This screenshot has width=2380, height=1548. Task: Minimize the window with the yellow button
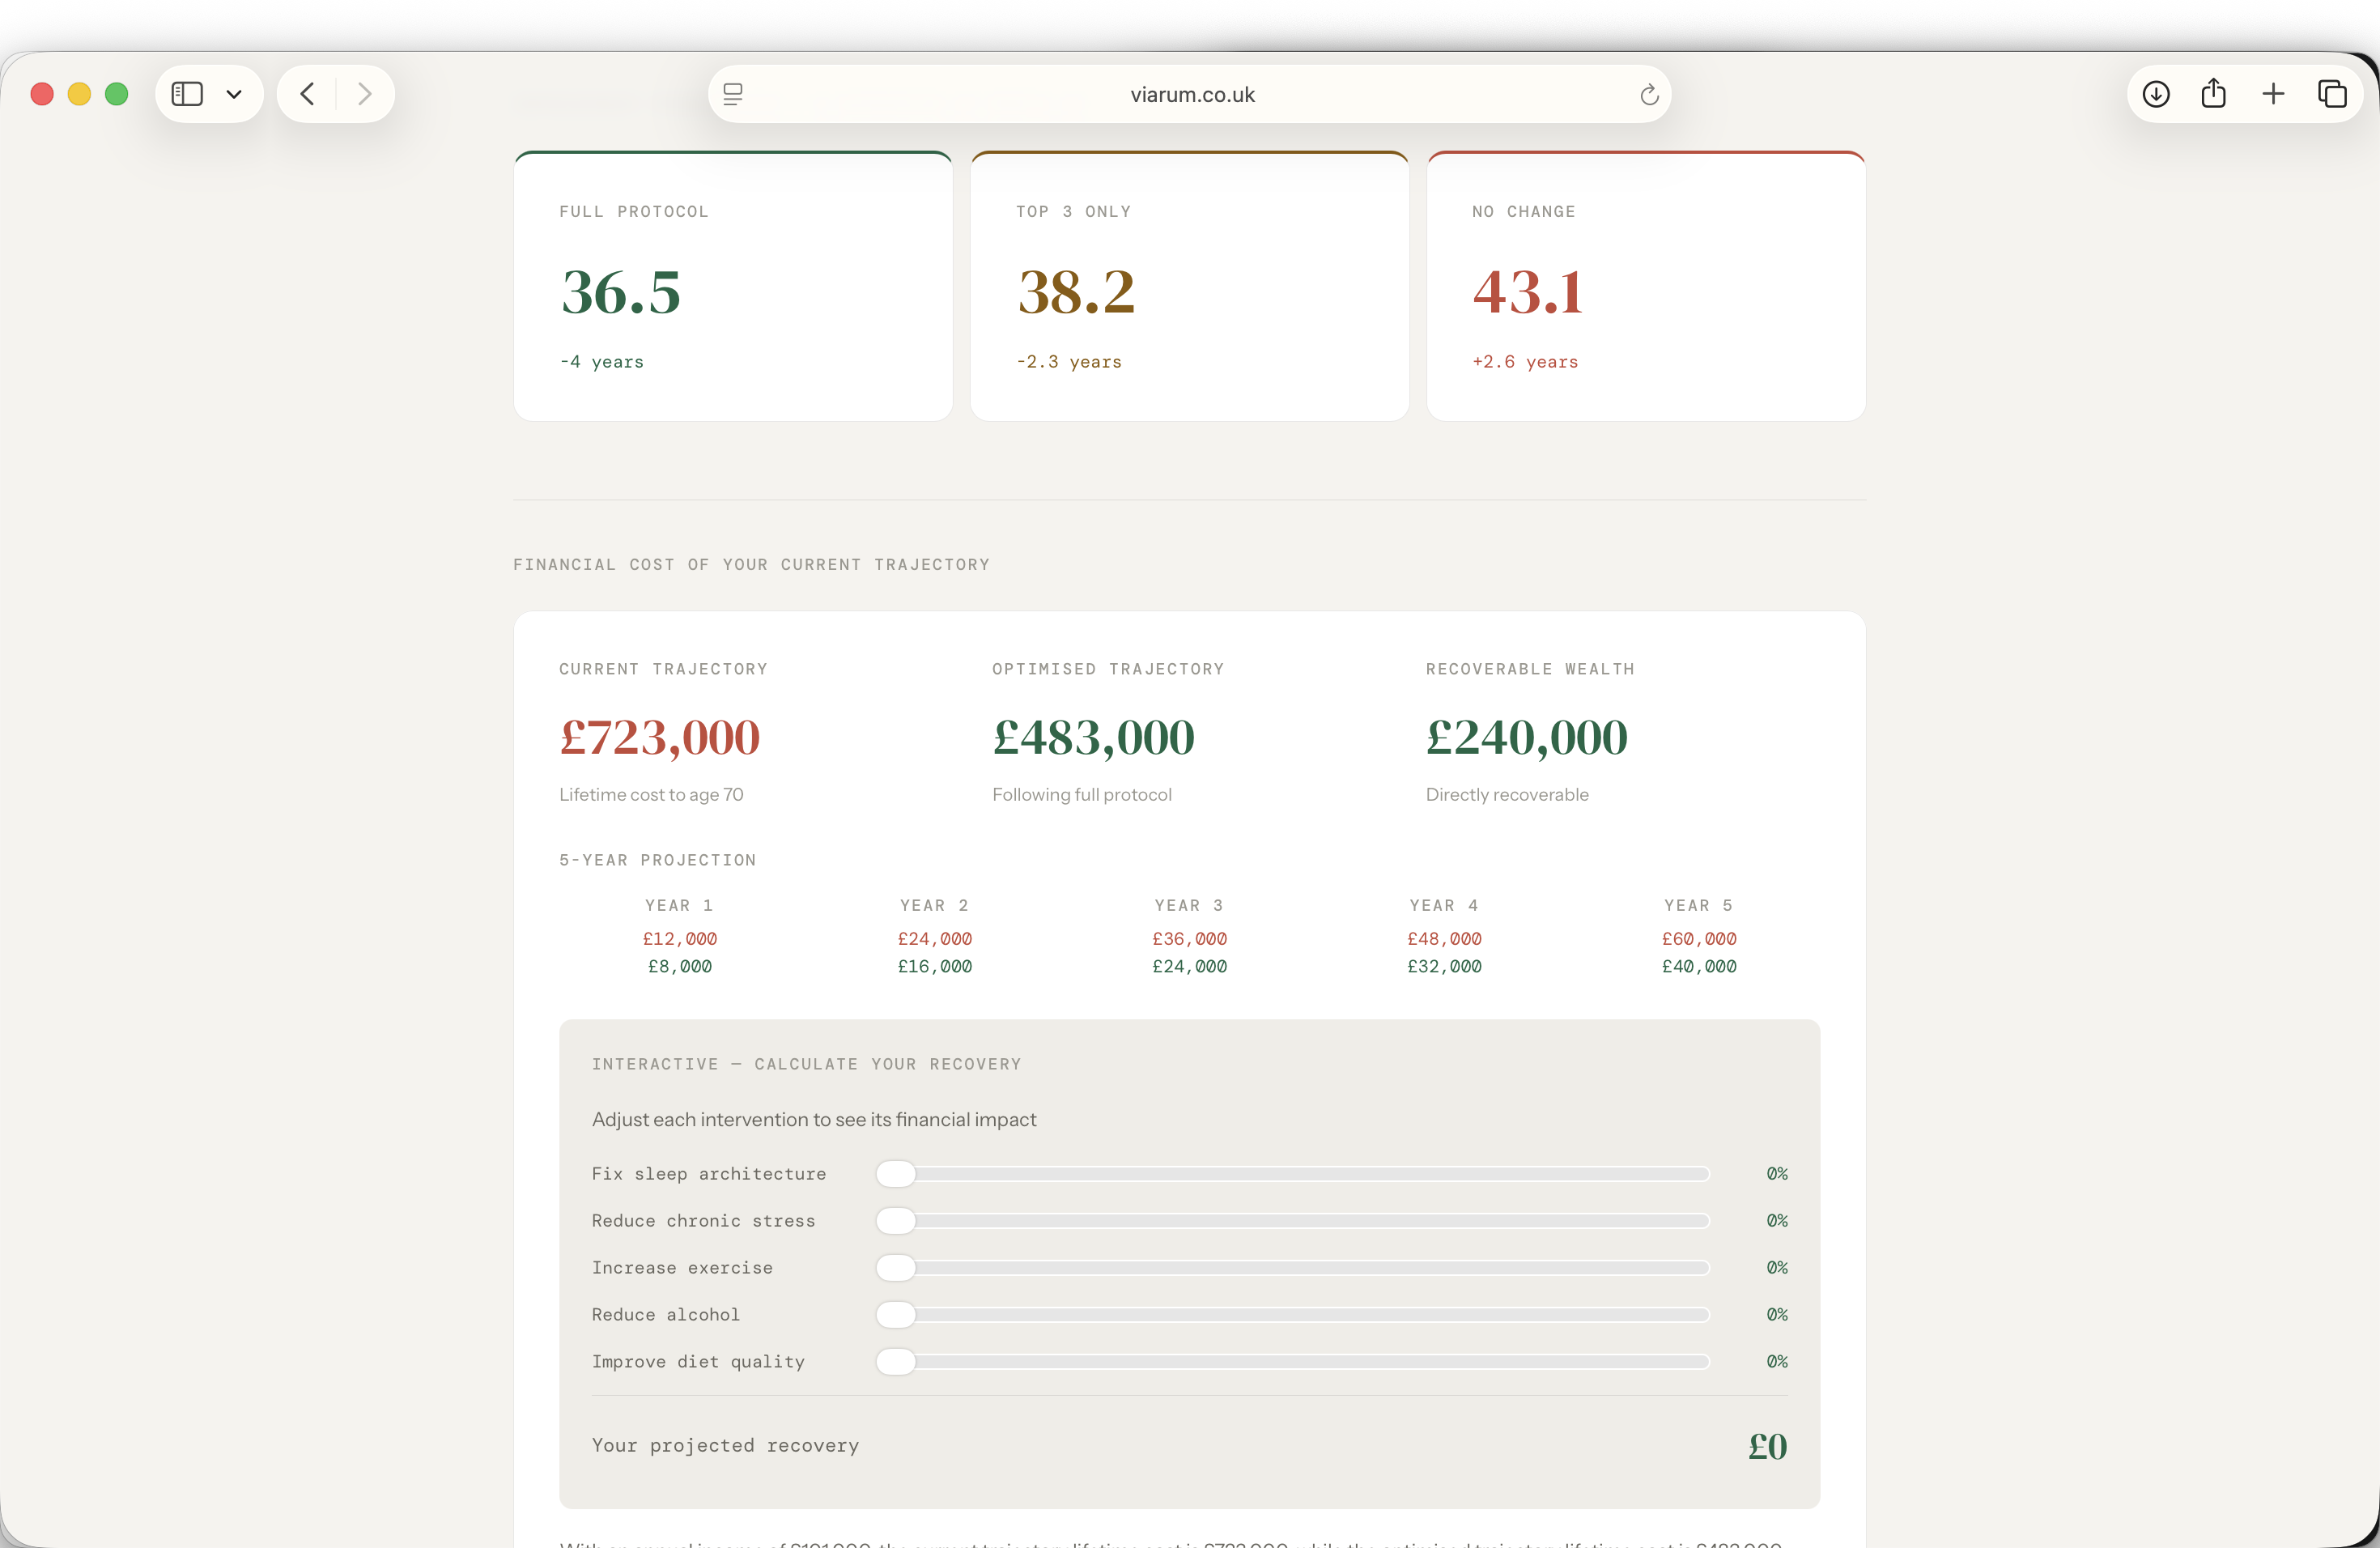79,94
